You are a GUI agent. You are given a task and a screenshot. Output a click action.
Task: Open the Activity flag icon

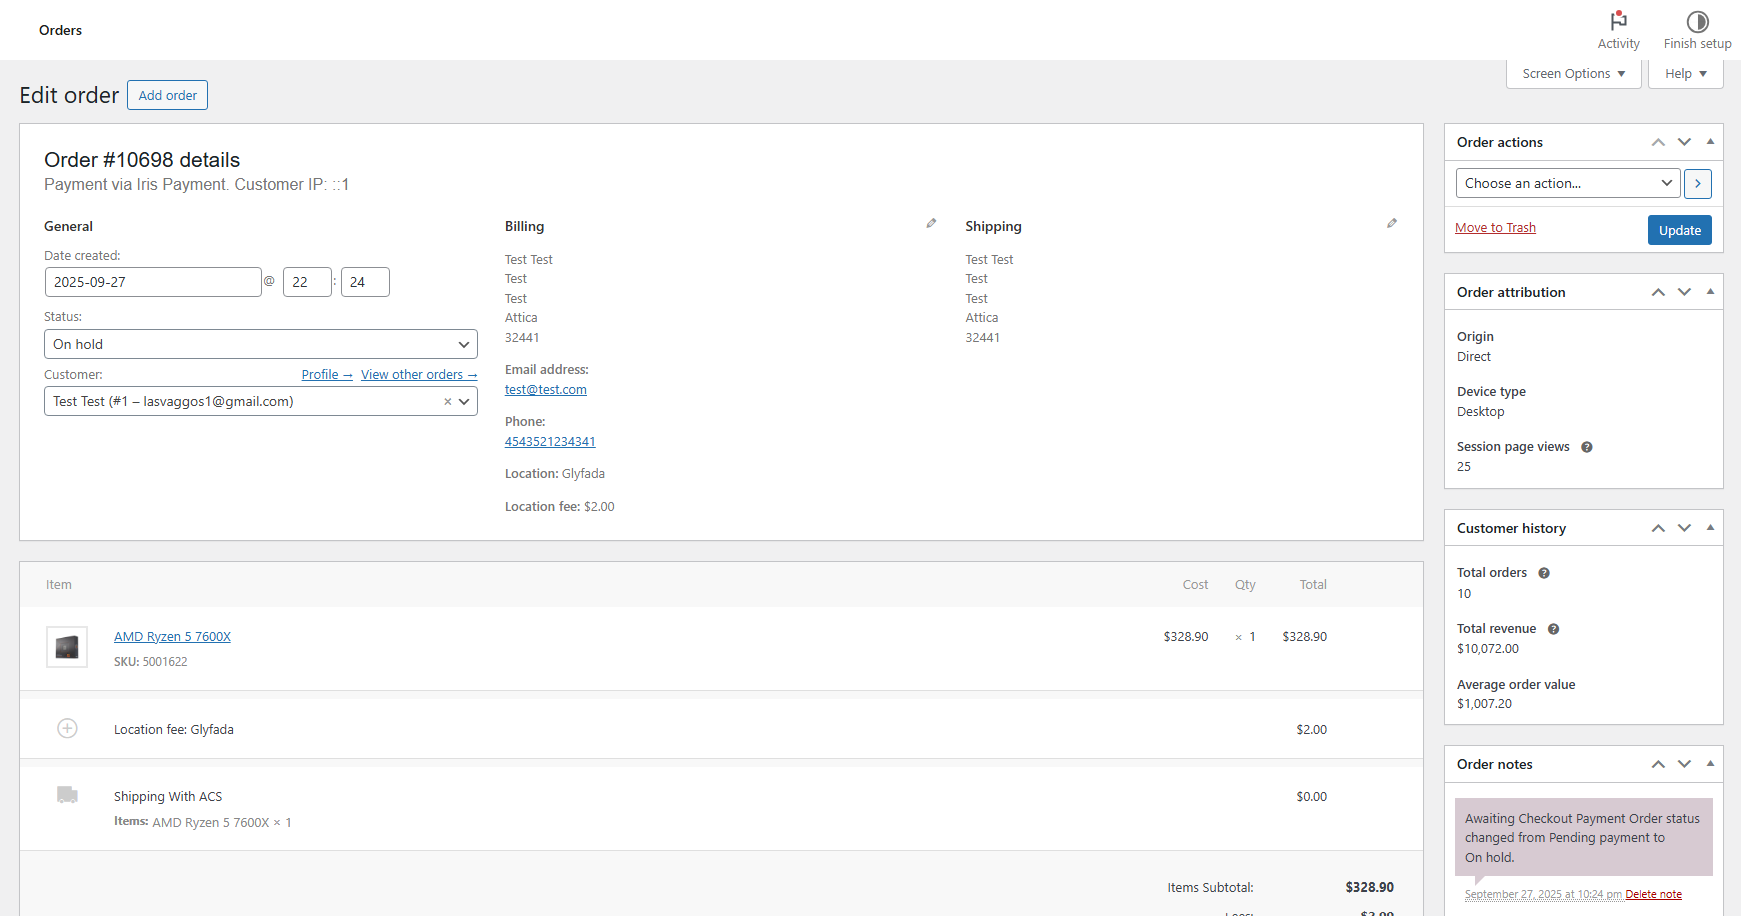(1618, 21)
